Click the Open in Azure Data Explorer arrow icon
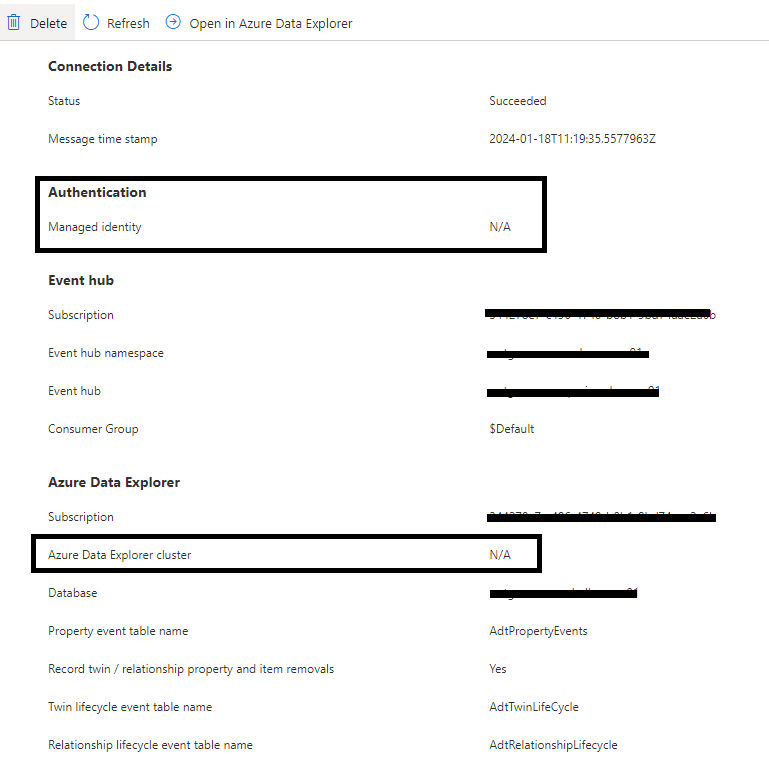769x766 pixels. (x=173, y=22)
